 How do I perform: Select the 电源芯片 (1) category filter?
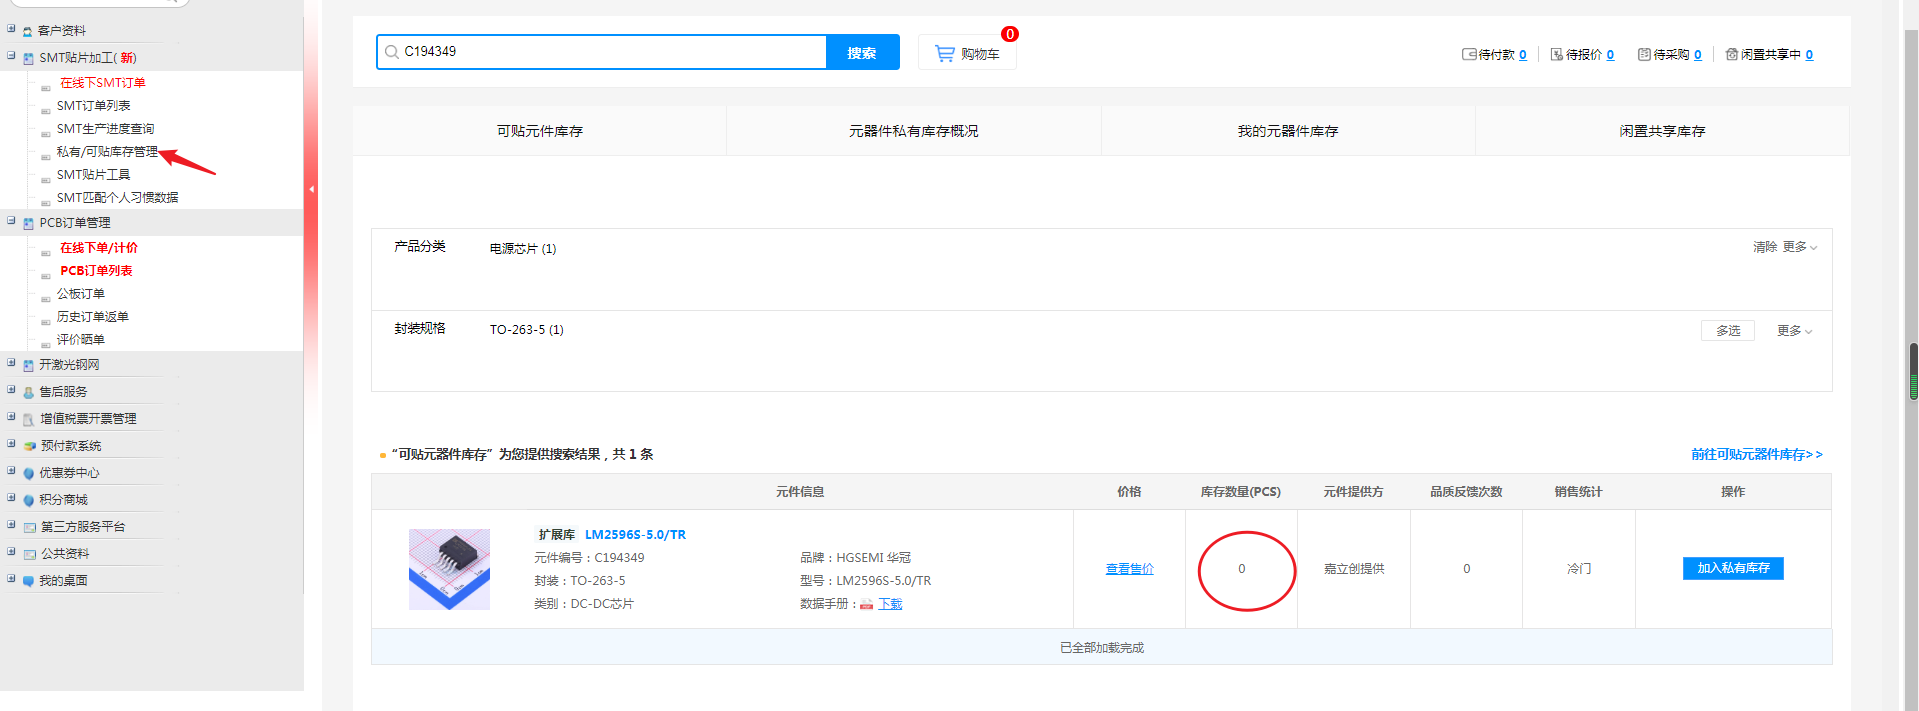click(x=522, y=249)
